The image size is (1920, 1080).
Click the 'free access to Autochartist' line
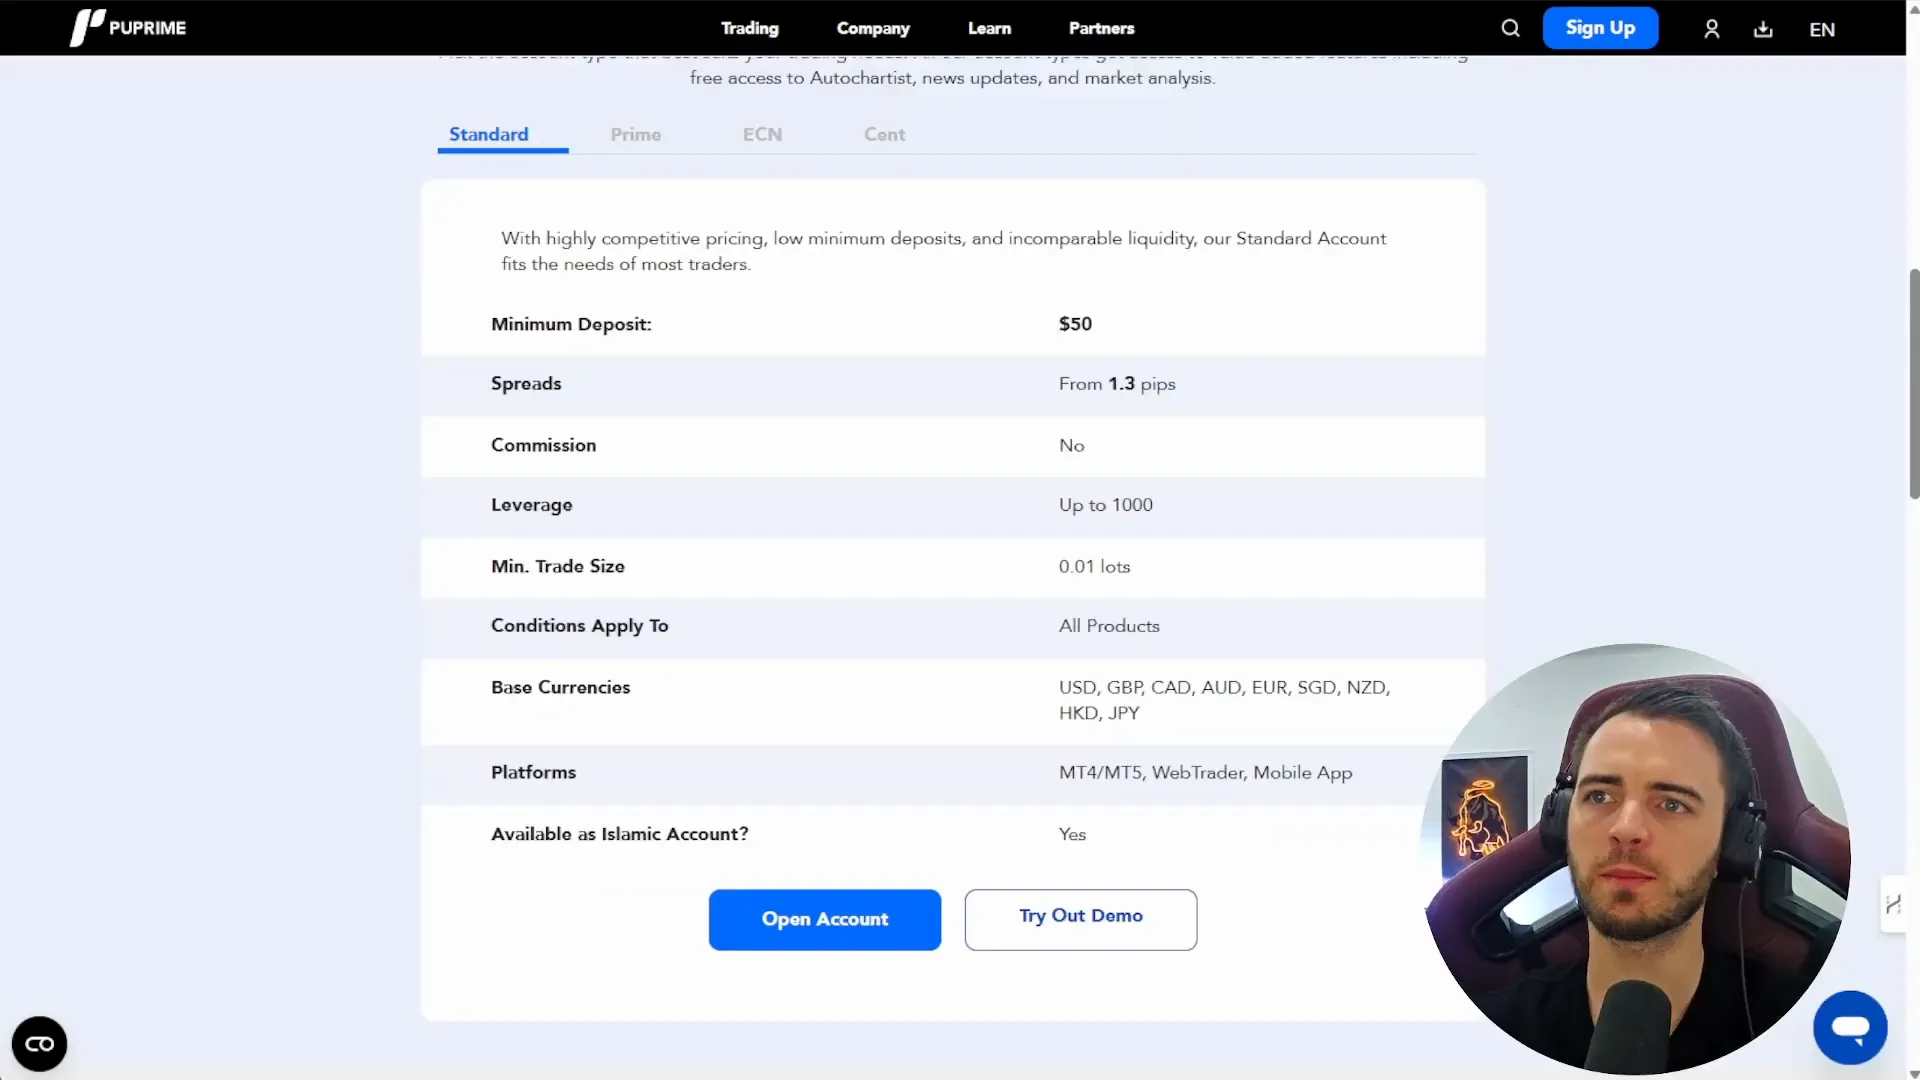(952, 78)
